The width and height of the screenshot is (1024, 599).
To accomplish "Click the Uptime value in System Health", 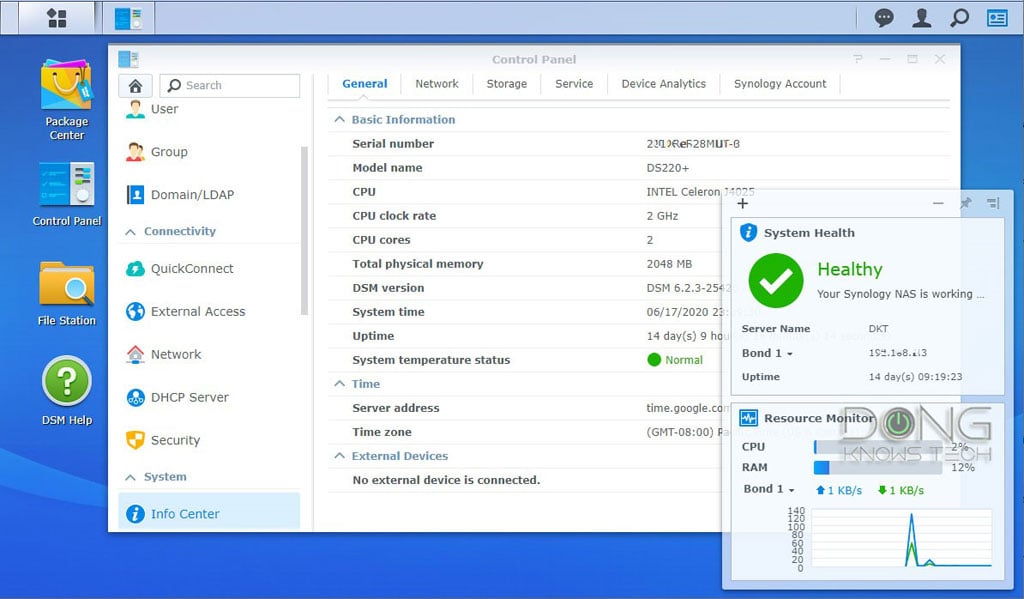I will tap(915, 377).
